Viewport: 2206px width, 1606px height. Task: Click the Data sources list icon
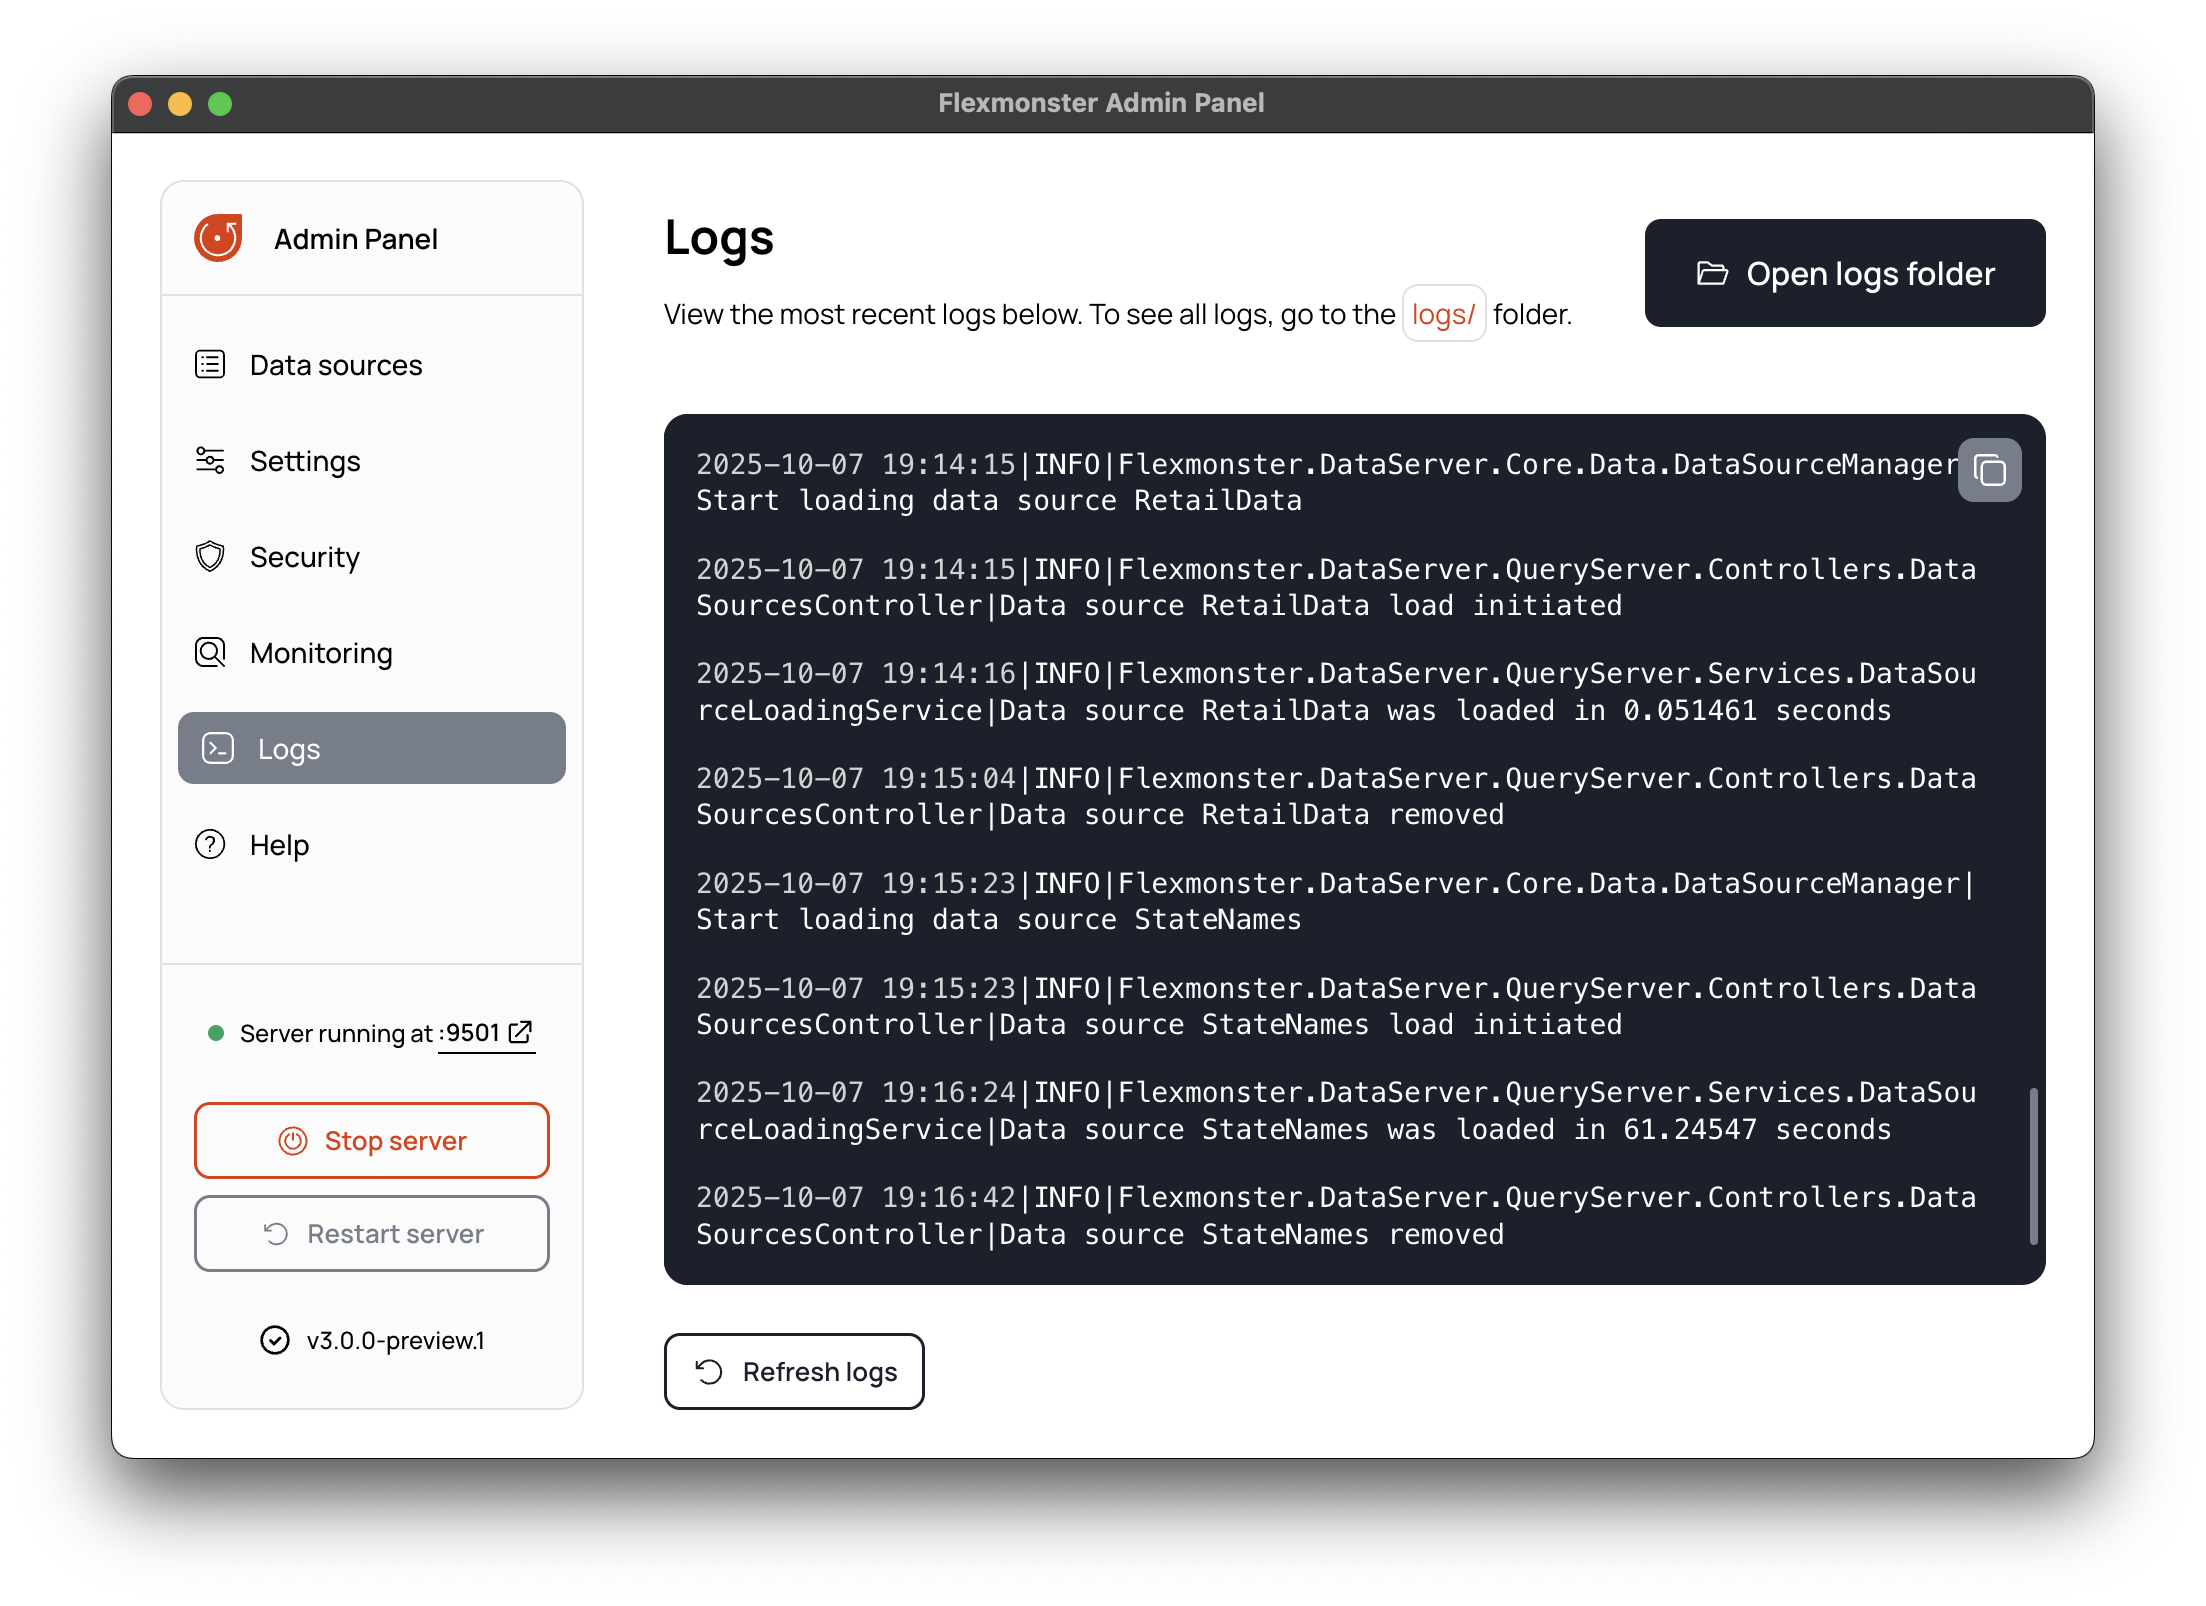(x=210, y=365)
